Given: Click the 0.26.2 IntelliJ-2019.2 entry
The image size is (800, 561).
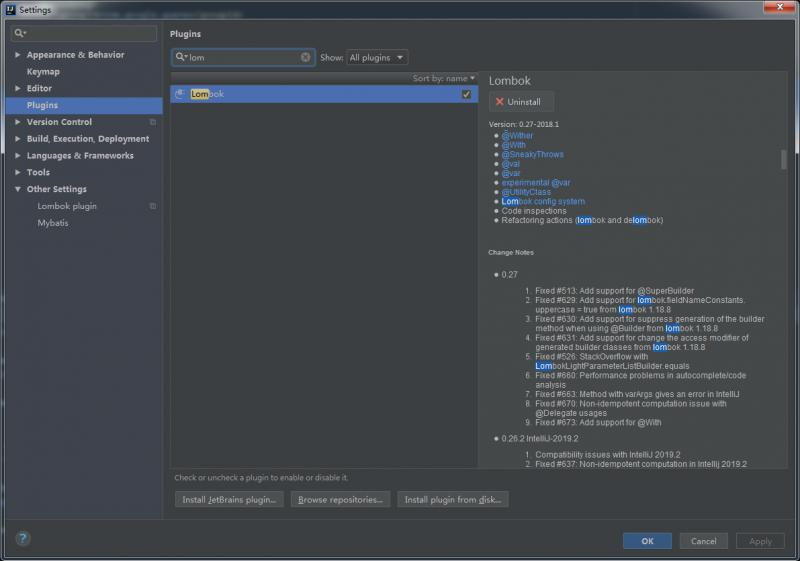Looking at the screenshot, I should (540, 439).
